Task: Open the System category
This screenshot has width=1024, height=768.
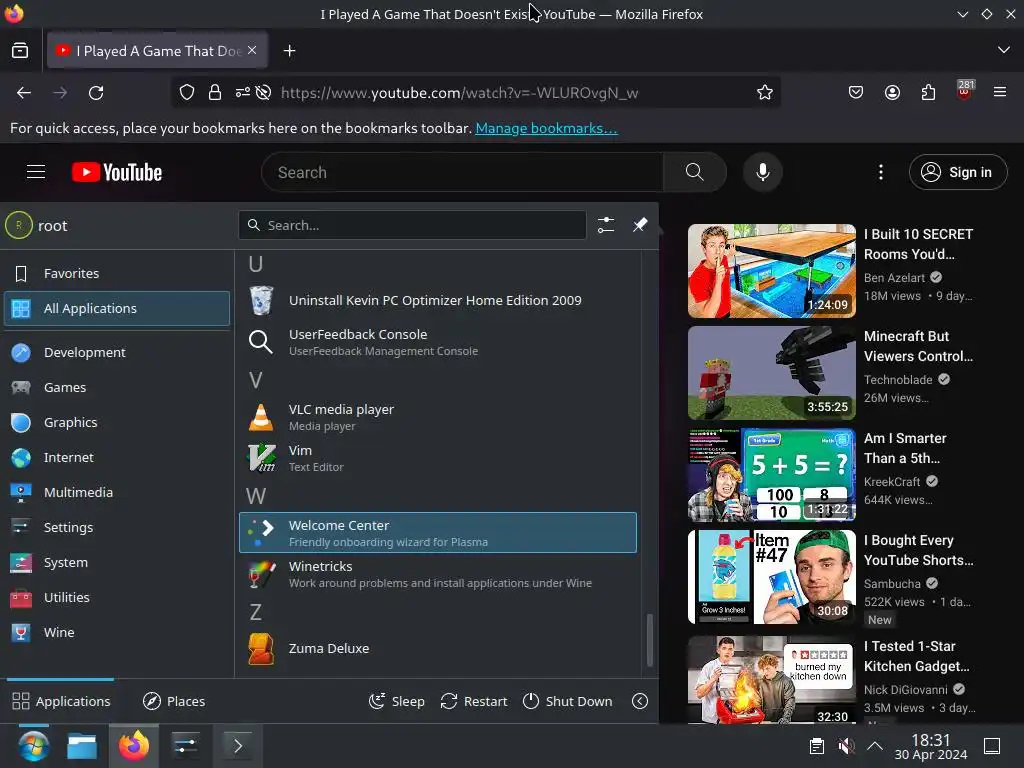Action: pos(117,562)
